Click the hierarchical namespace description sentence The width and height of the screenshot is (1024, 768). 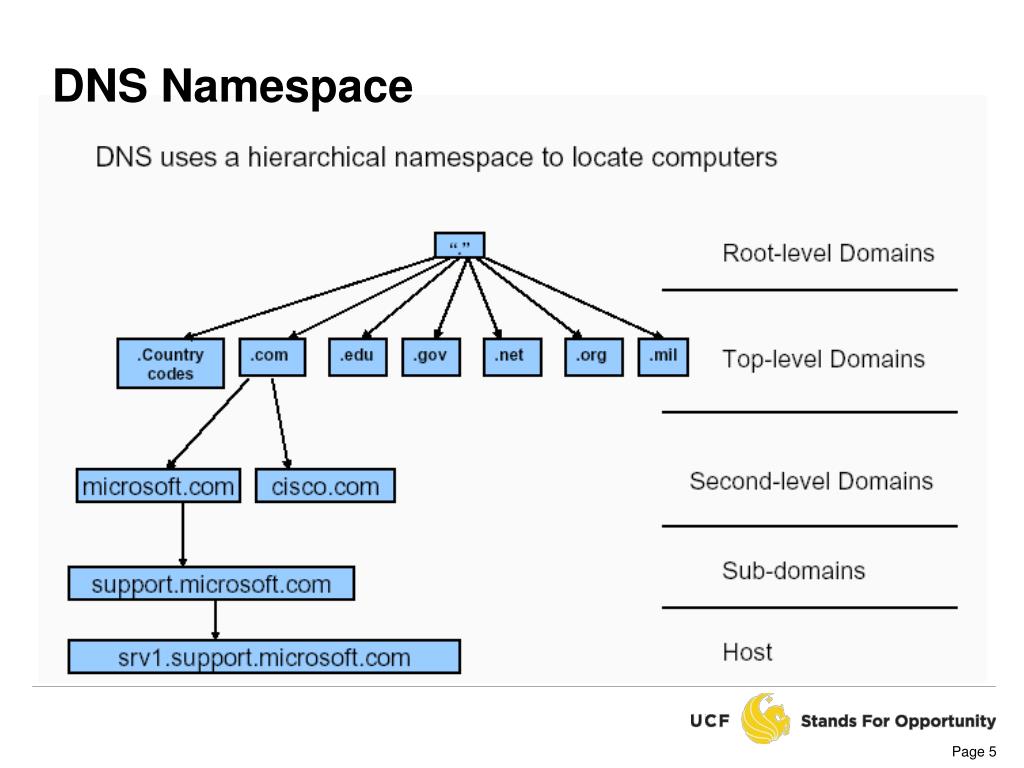[436, 157]
